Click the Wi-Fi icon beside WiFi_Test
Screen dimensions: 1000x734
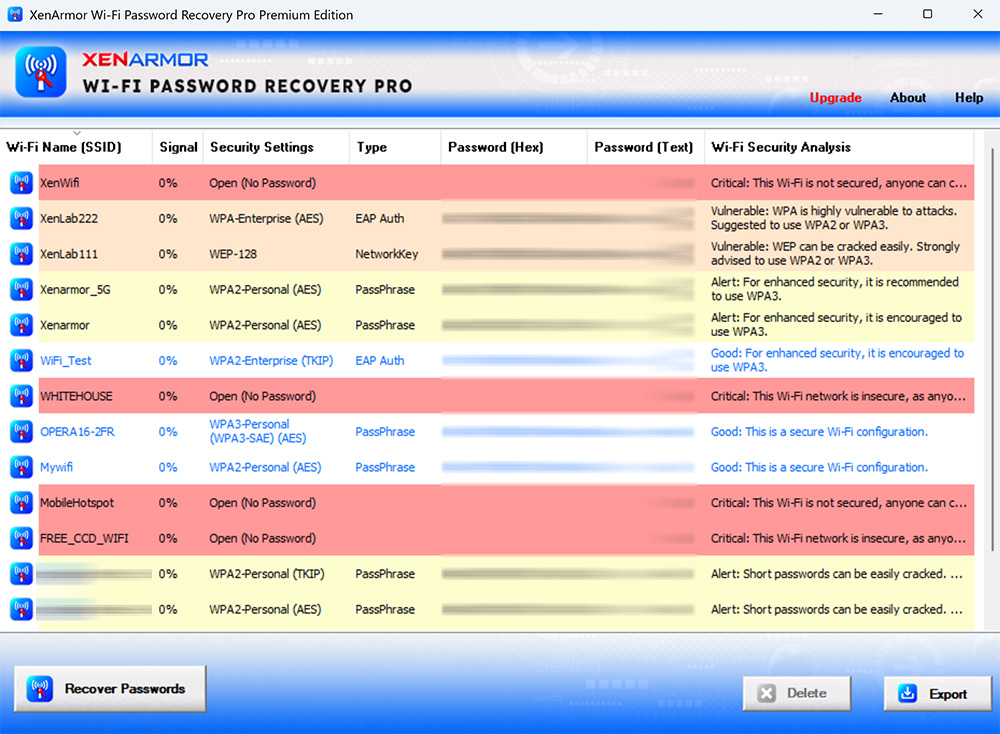click(x=22, y=361)
